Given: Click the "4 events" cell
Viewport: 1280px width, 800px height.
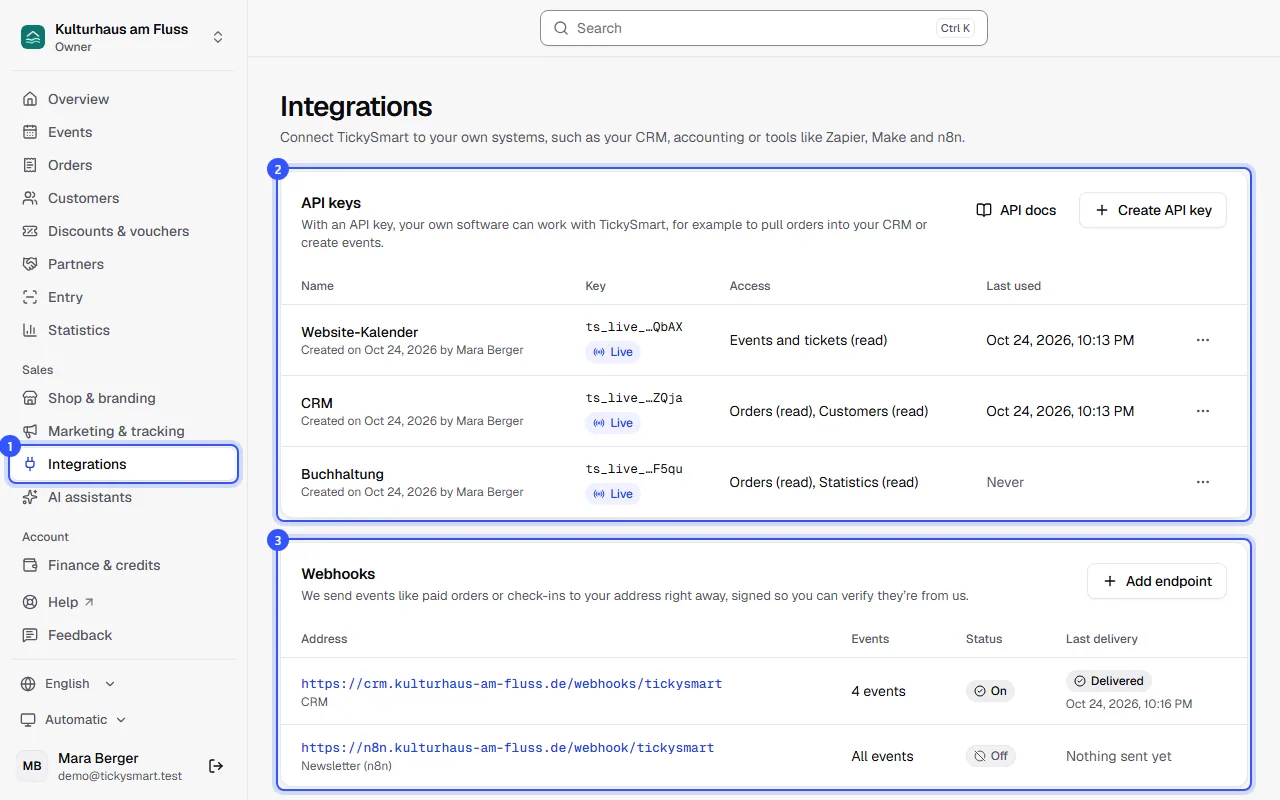Looking at the screenshot, I should point(879,691).
